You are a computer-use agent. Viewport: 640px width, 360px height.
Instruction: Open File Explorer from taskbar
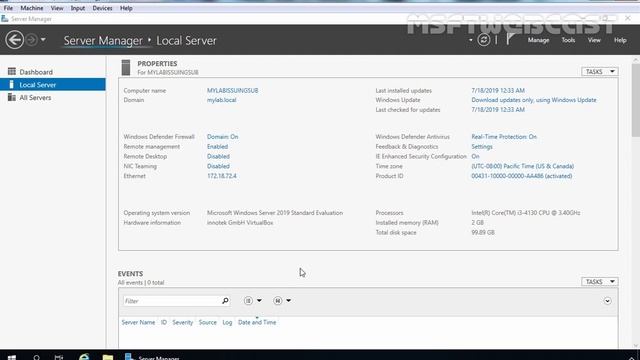click(x=108, y=357)
